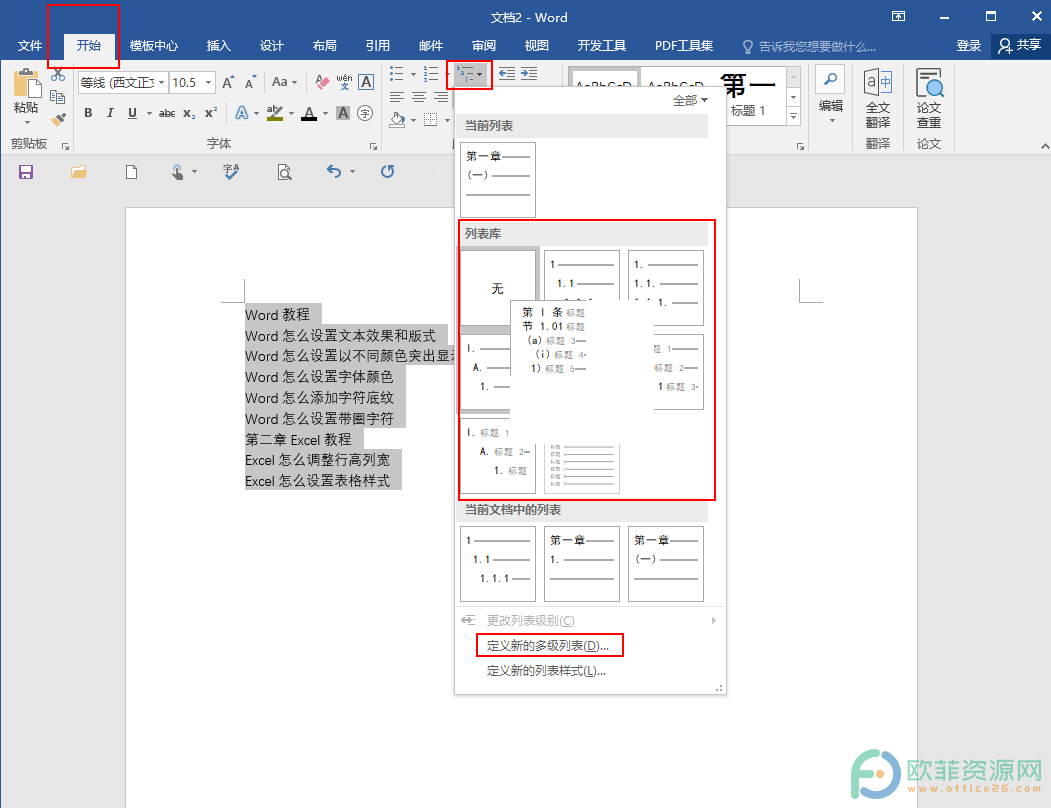Image resolution: width=1051 pixels, height=808 pixels.
Task: Increase font size with grow icon
Action: [228, 82]
